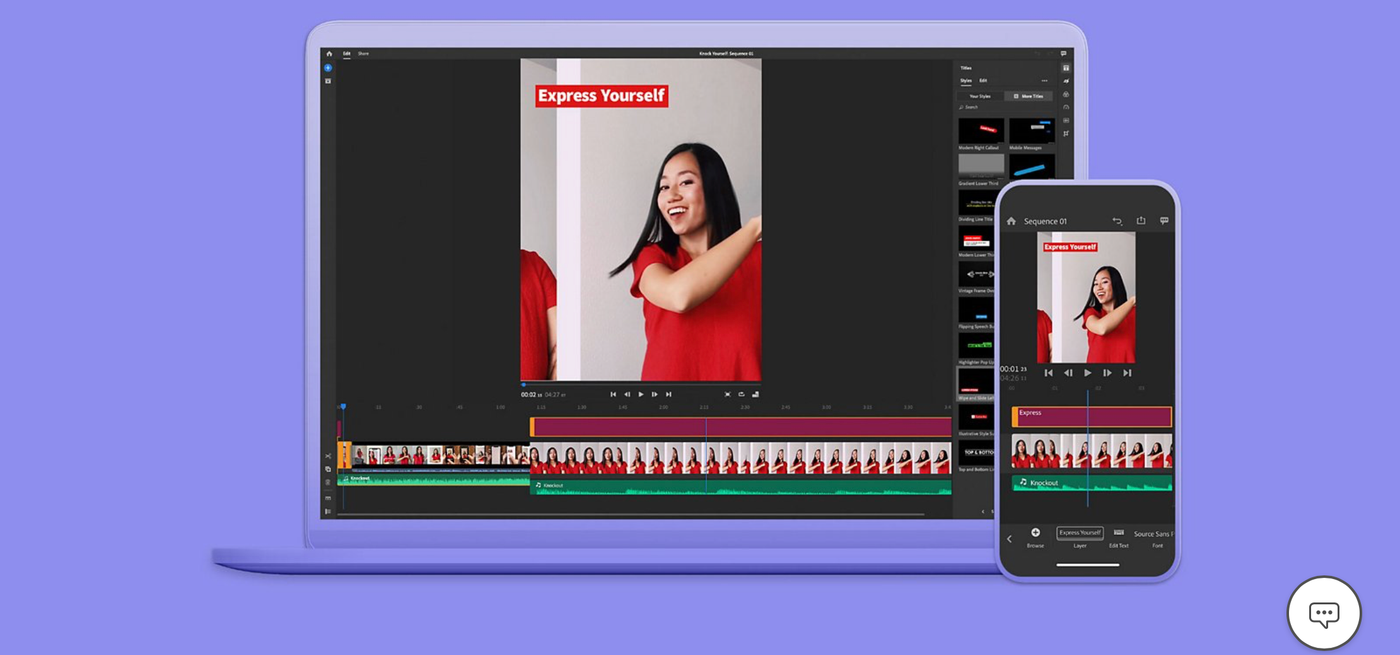Tap skip to start on the phone
1400x655 pixels.
click(x=1048, y=373)
